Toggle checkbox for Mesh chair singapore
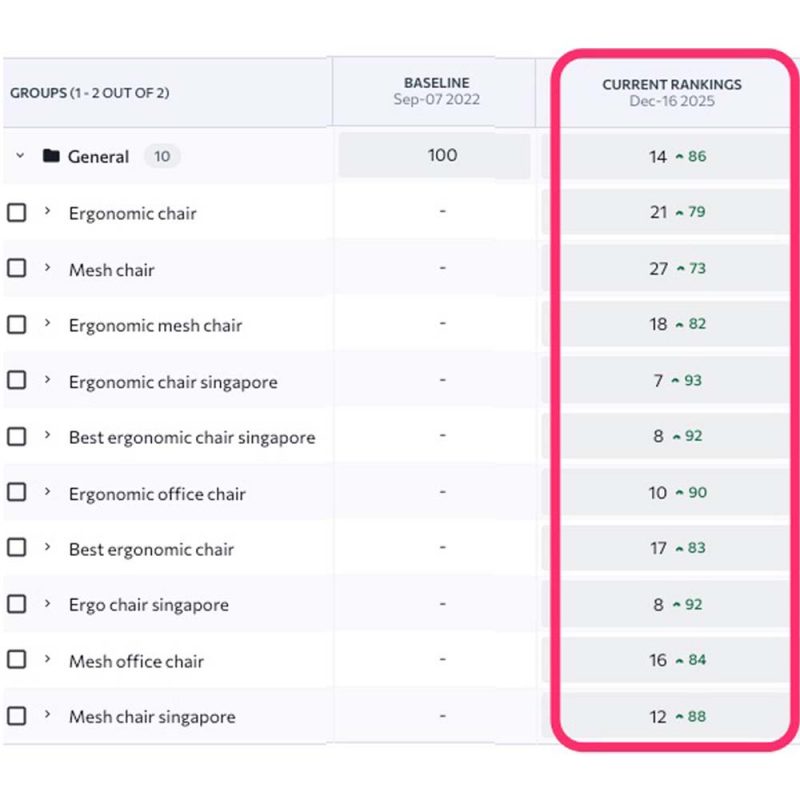The height and width of the screenshot is (800, 800). (17, 716)
